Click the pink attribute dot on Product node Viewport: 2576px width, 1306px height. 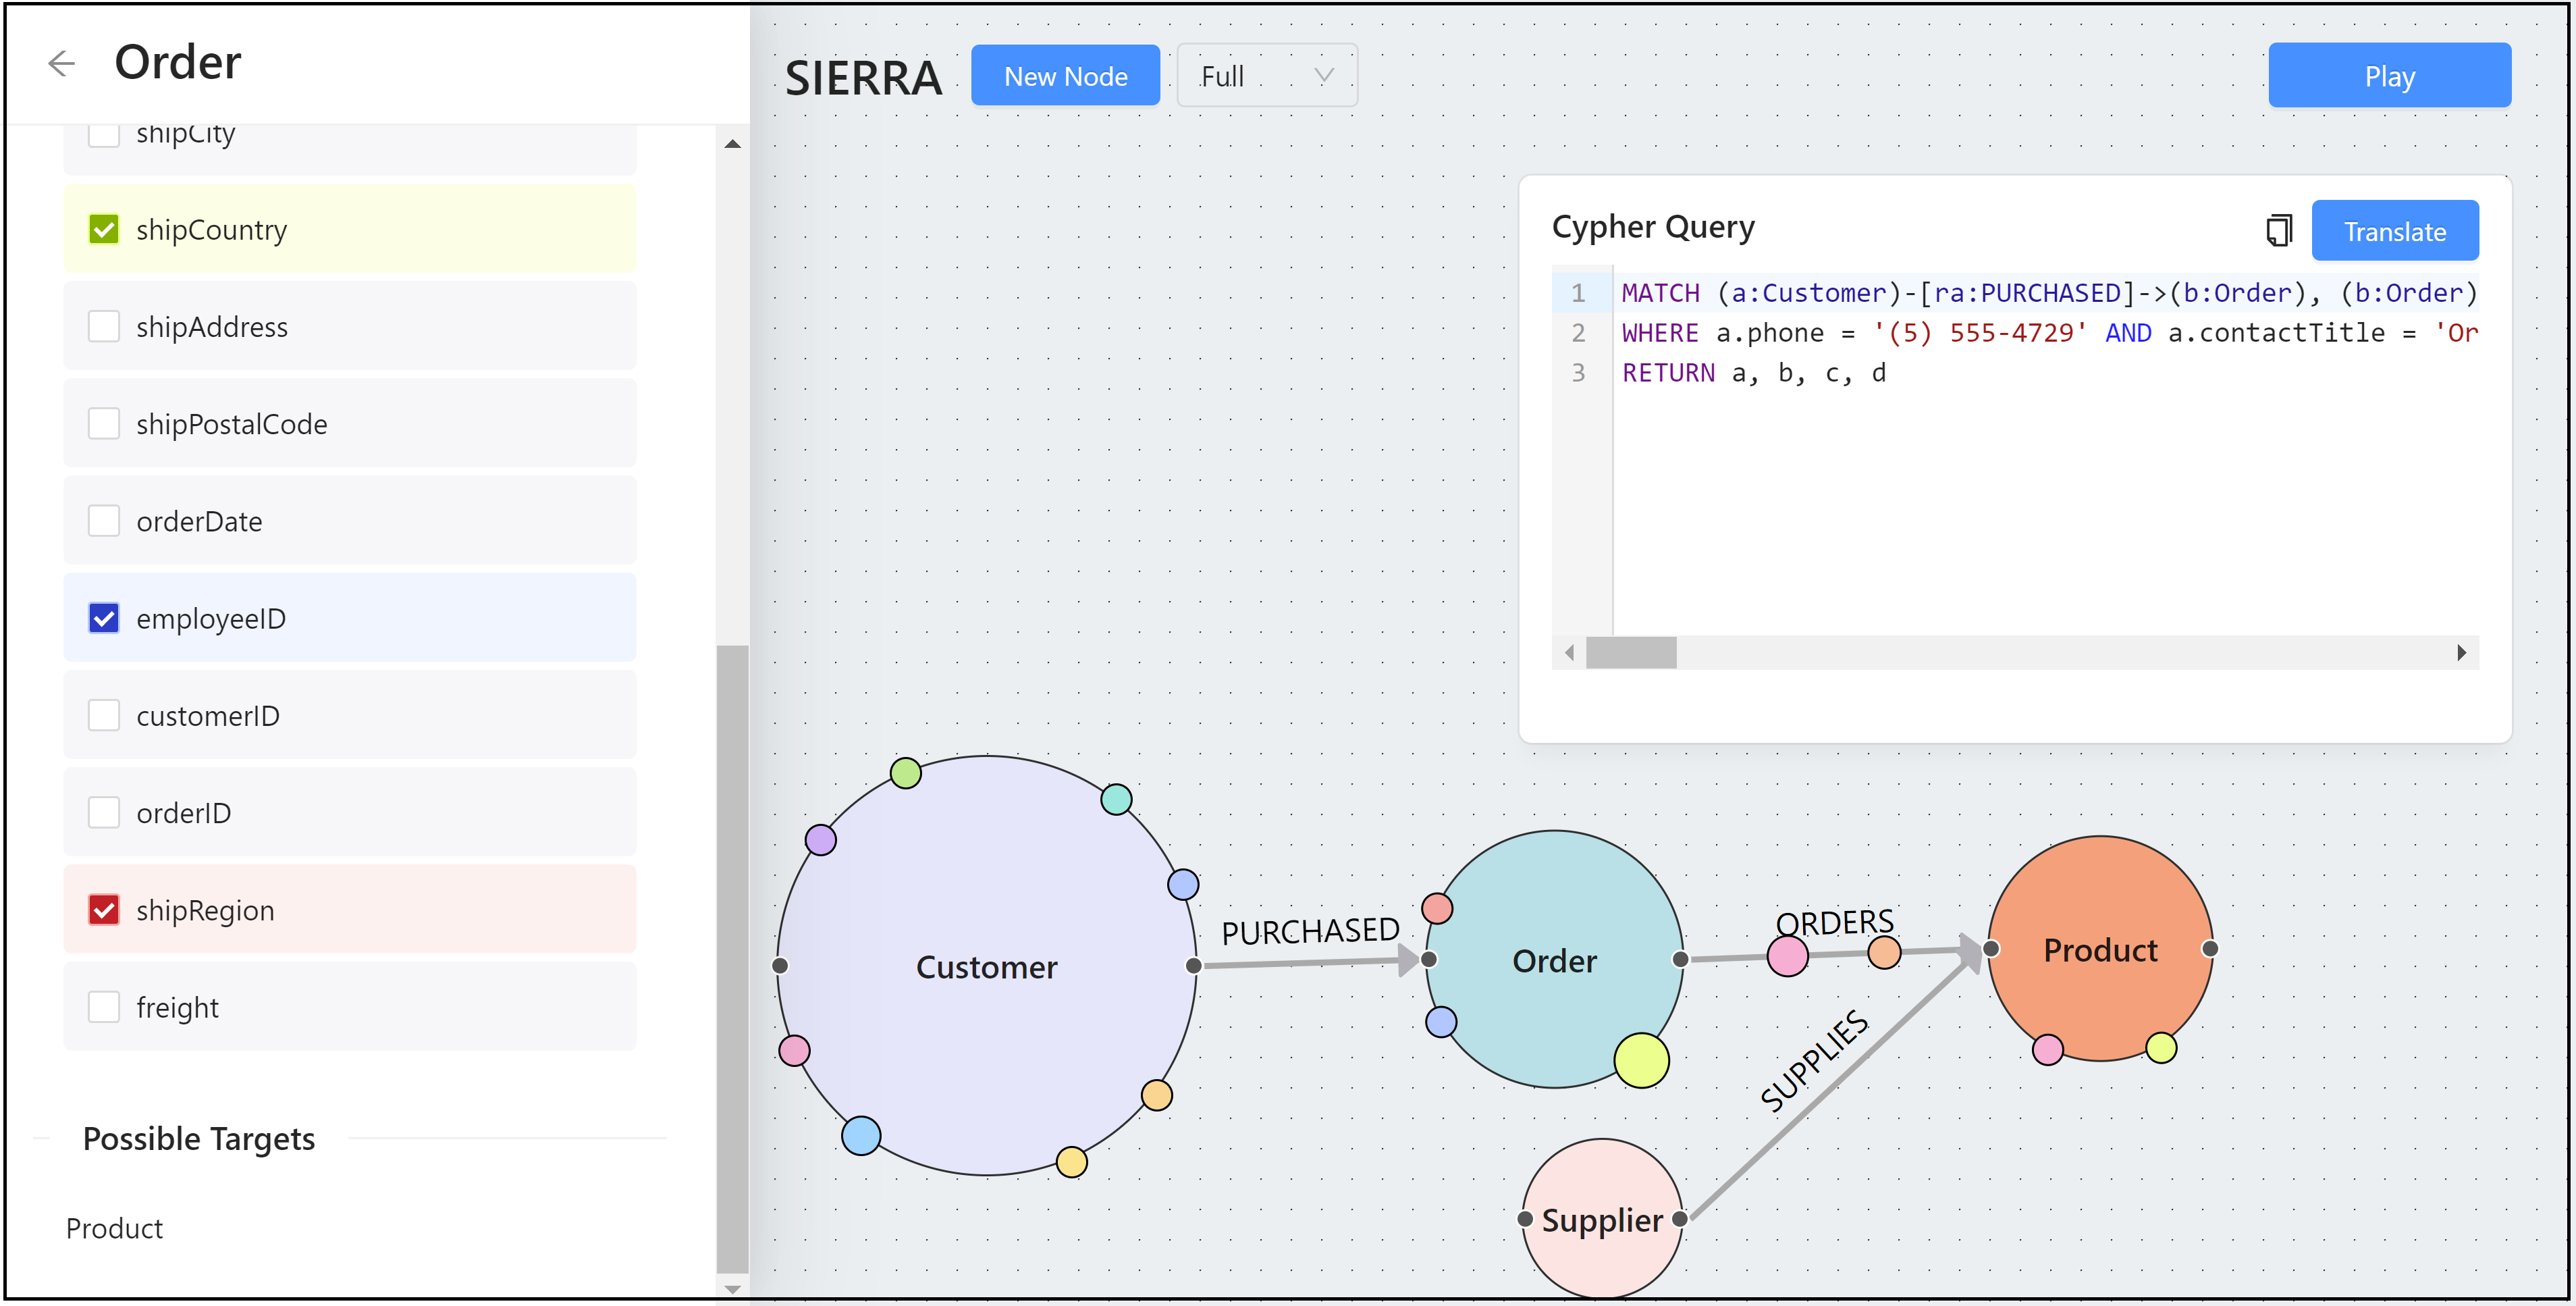(x=2047, y=1049)
